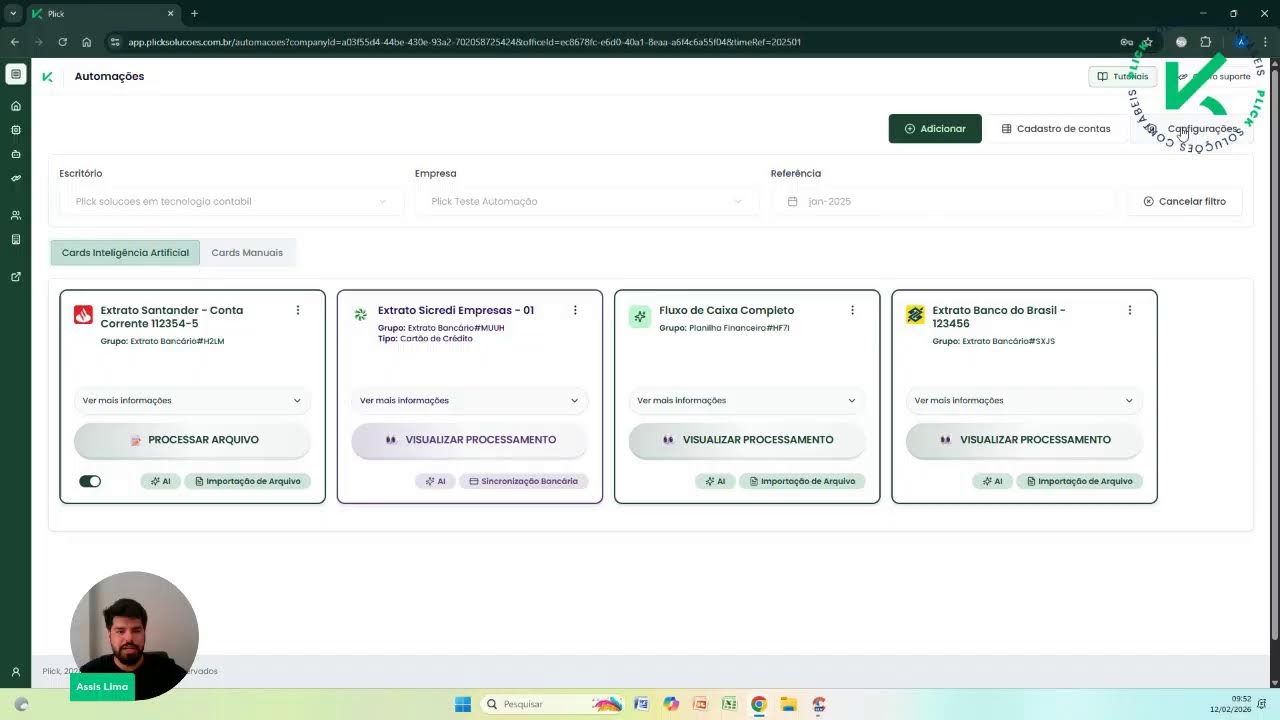Image resolution: width=1280 pixels, height=720 pixels.
Task: Open the user profile icon in sidebar
Action: (15, 672)
